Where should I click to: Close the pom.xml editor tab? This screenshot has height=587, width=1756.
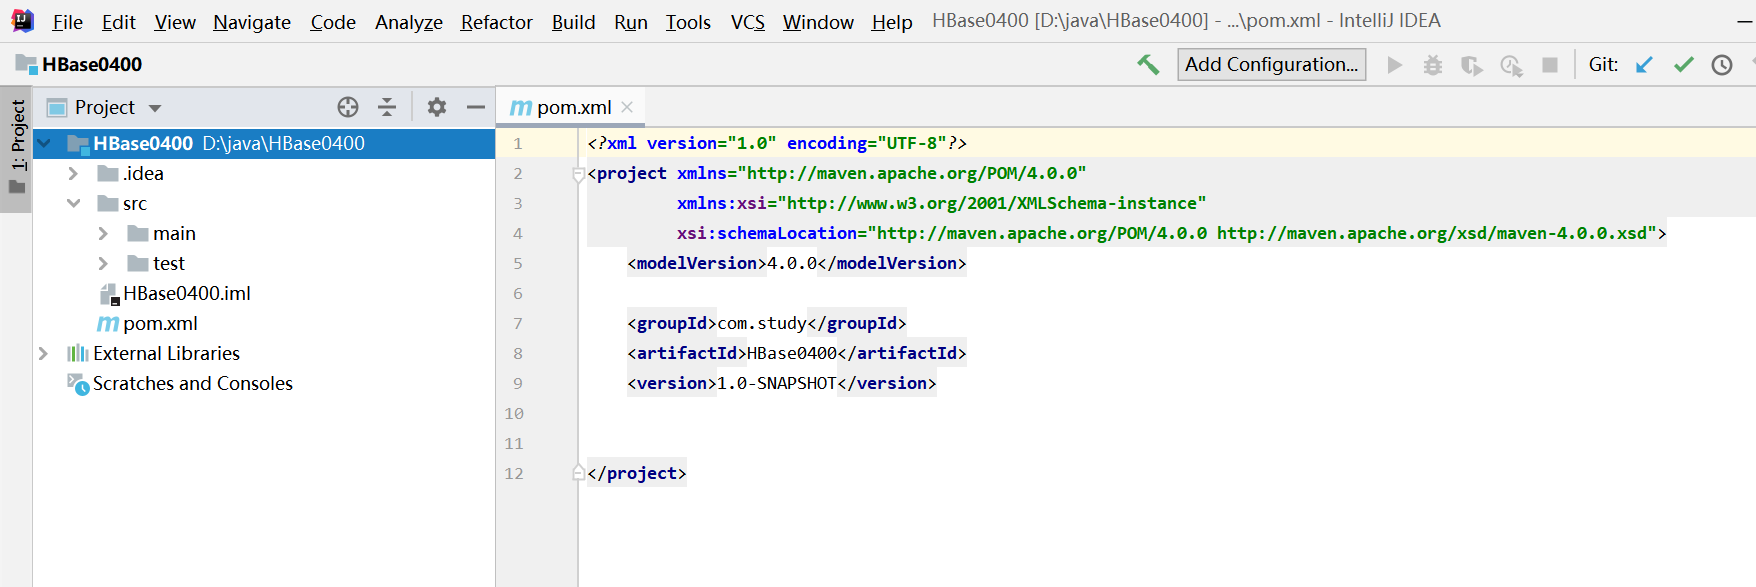tap(627, 107)
